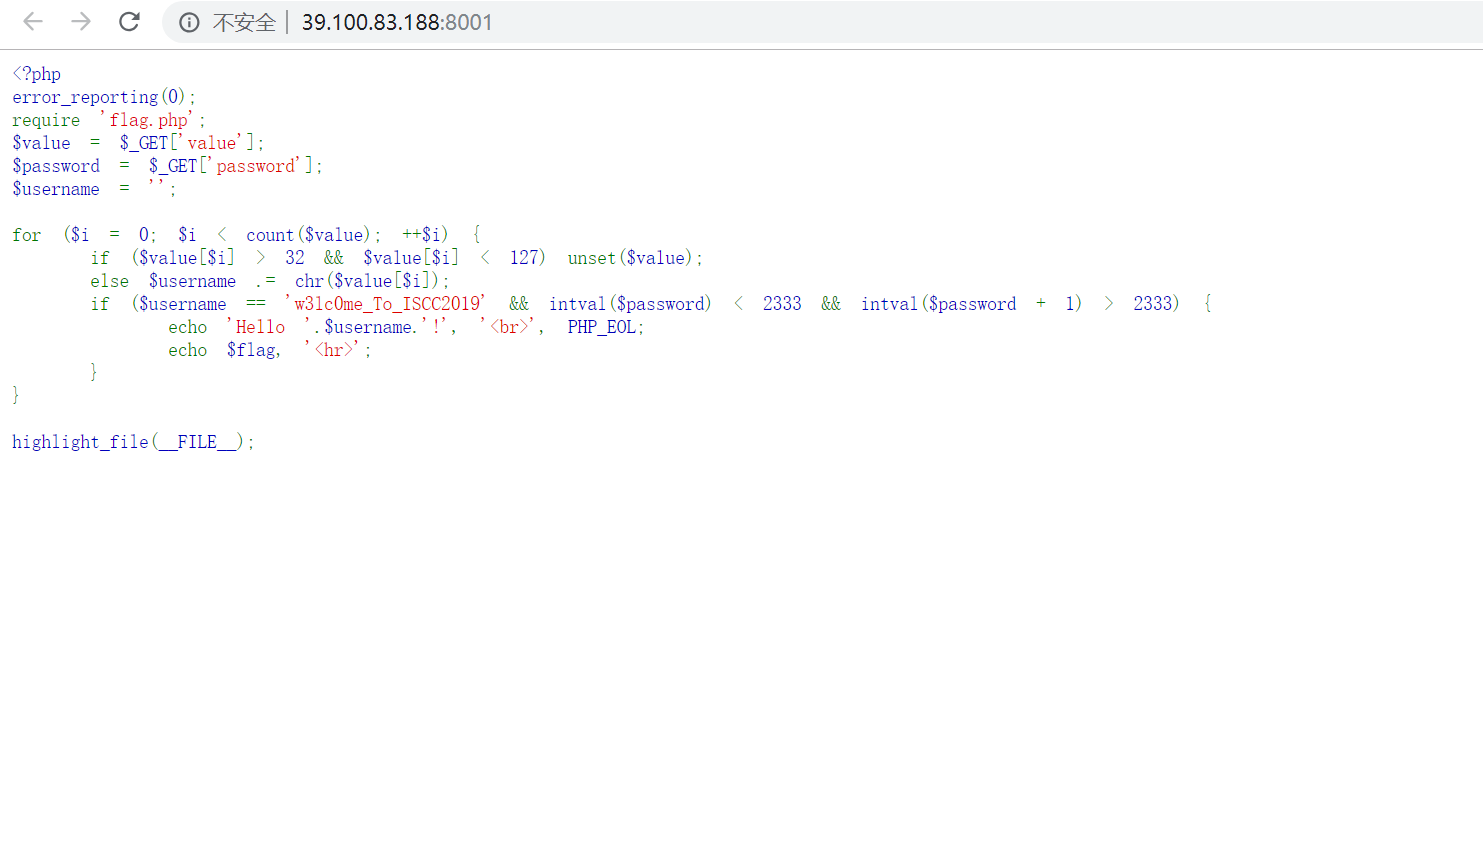Click chr($value[$i]) expression
The width and height of the screenshot is (1483, 863).
click(x=367, y=281)
